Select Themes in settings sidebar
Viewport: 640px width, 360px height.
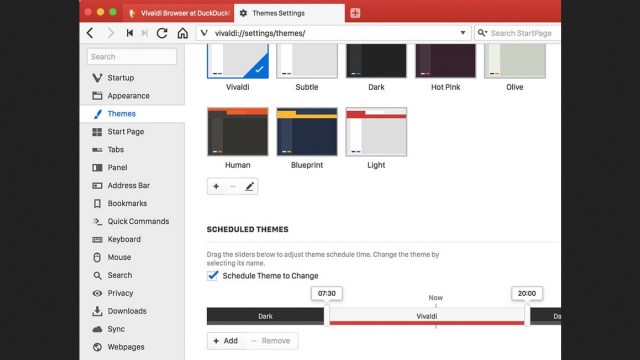(x=132, y=113)
